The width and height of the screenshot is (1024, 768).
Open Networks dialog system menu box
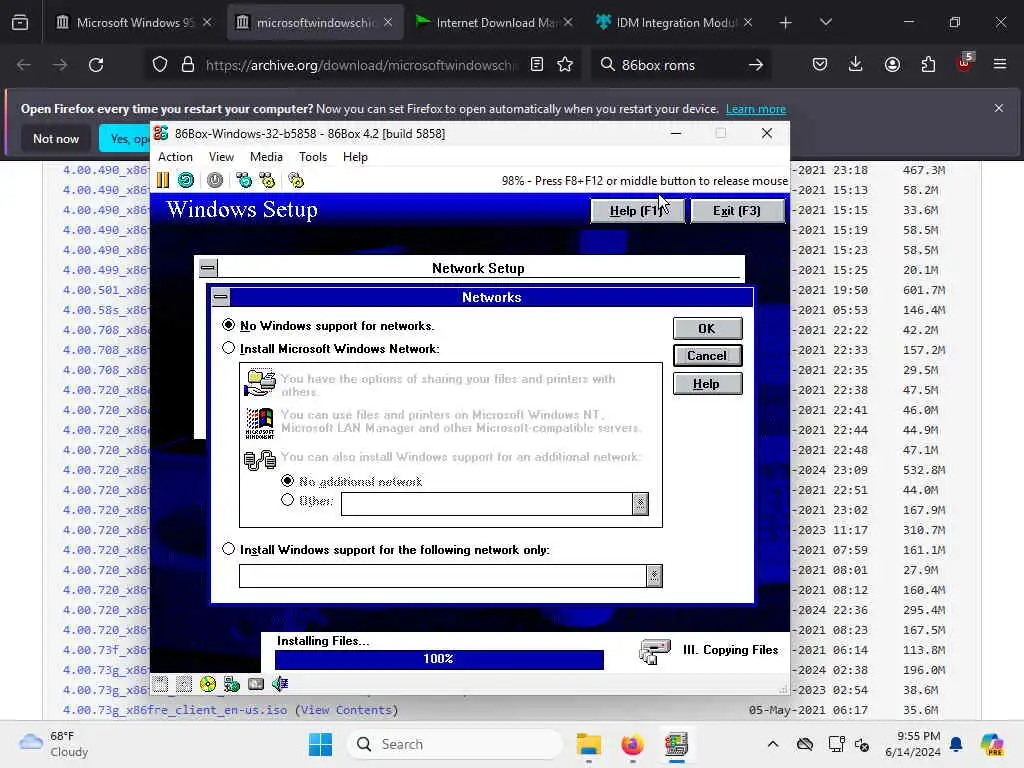221,298
